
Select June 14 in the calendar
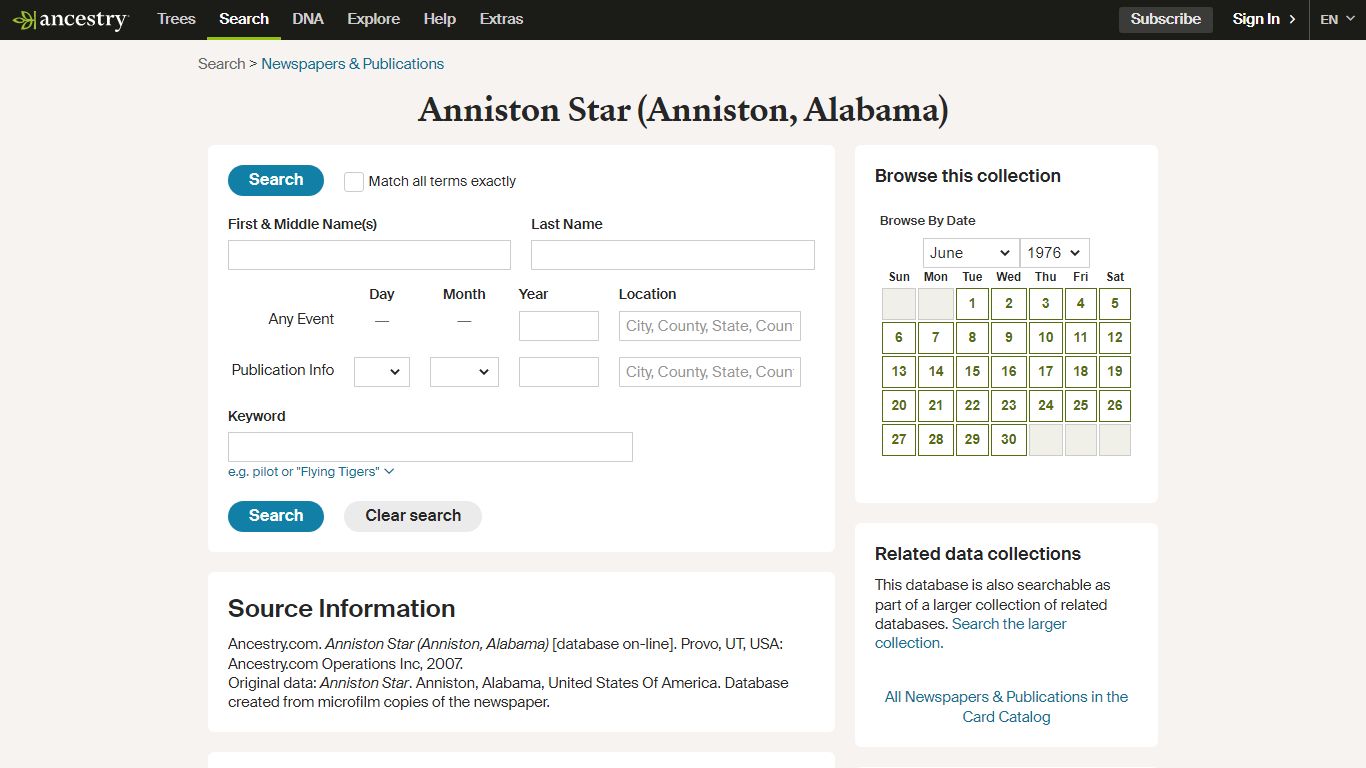[936, 372]
